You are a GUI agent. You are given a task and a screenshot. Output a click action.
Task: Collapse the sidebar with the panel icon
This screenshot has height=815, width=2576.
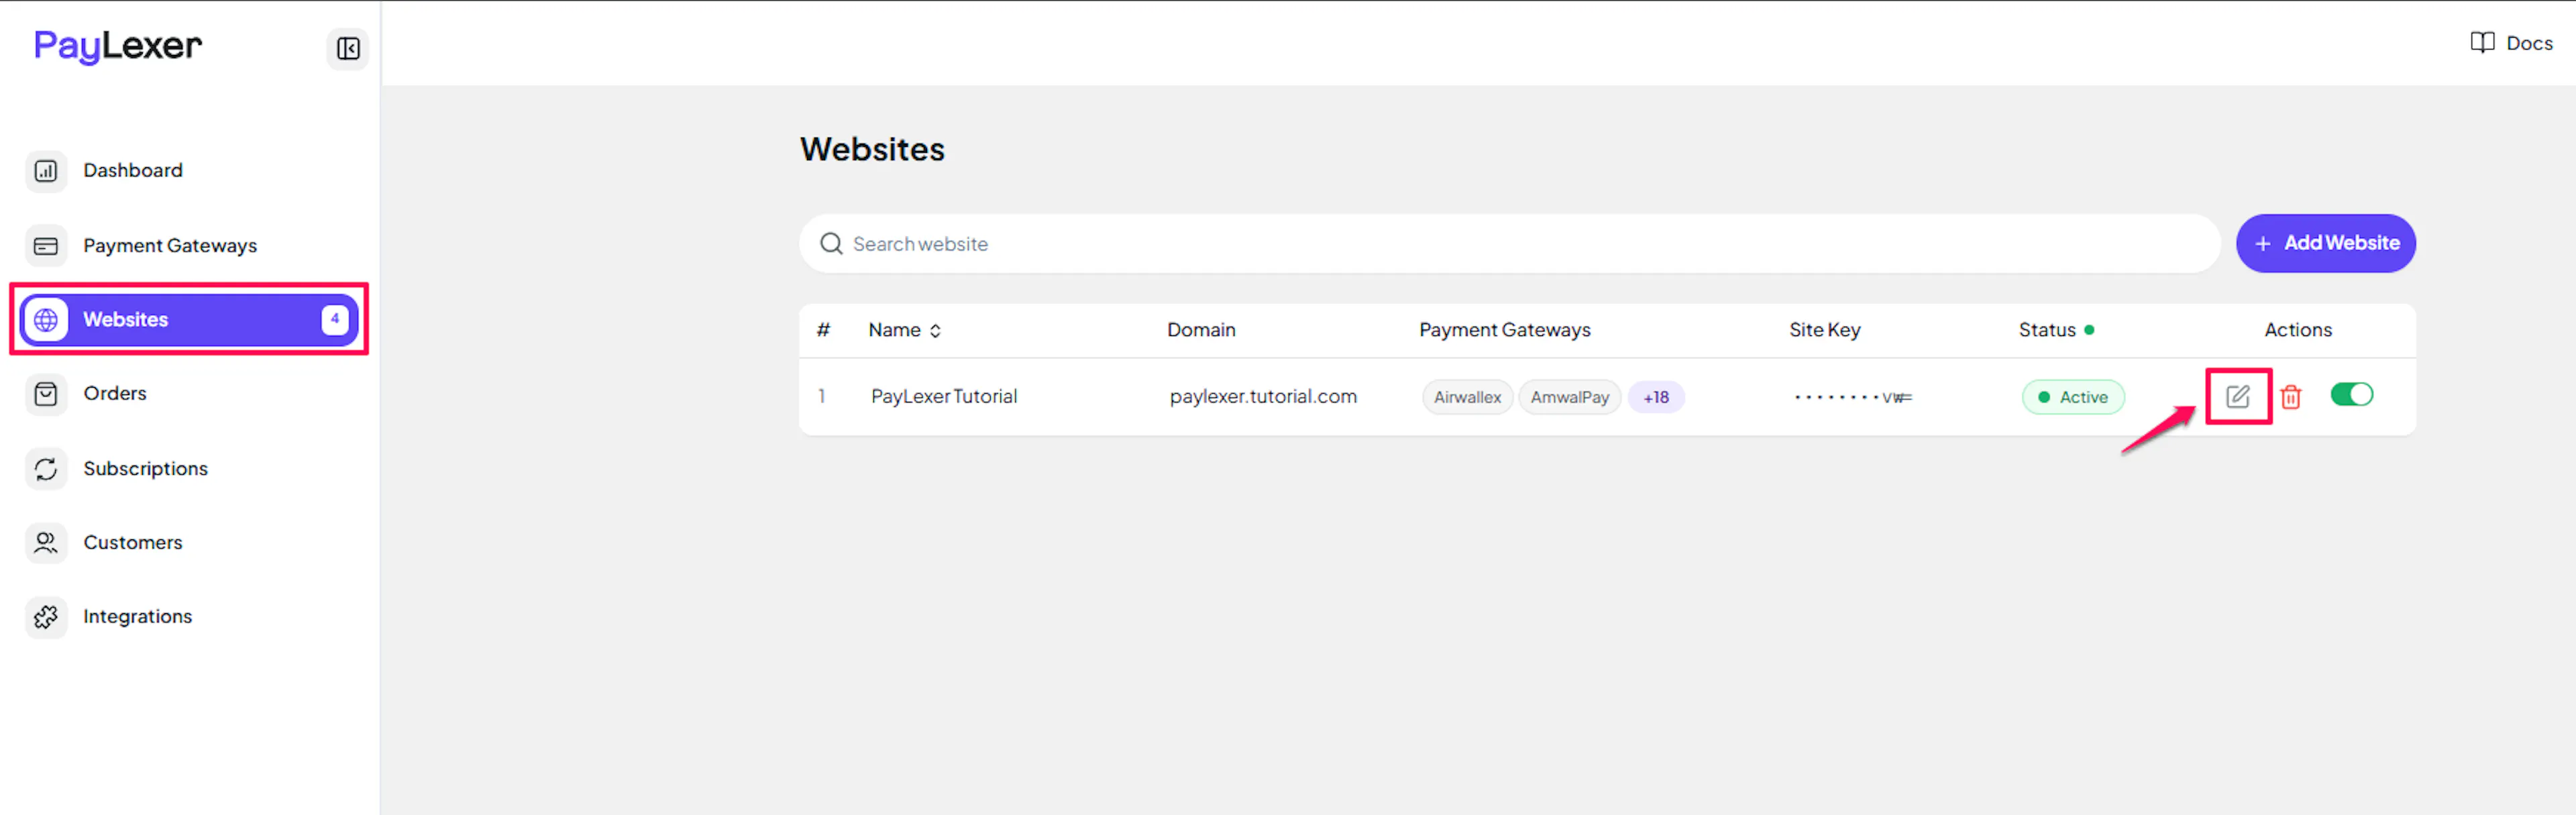(348, 48)
